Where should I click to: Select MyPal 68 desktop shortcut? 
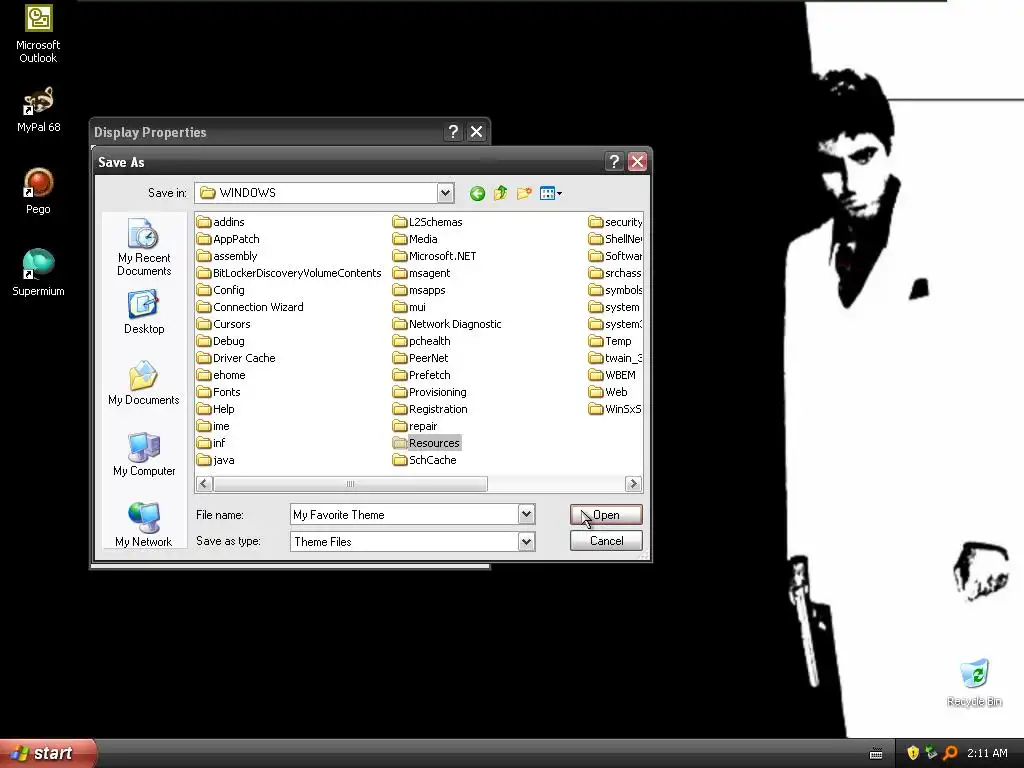(x=38, y=110)
